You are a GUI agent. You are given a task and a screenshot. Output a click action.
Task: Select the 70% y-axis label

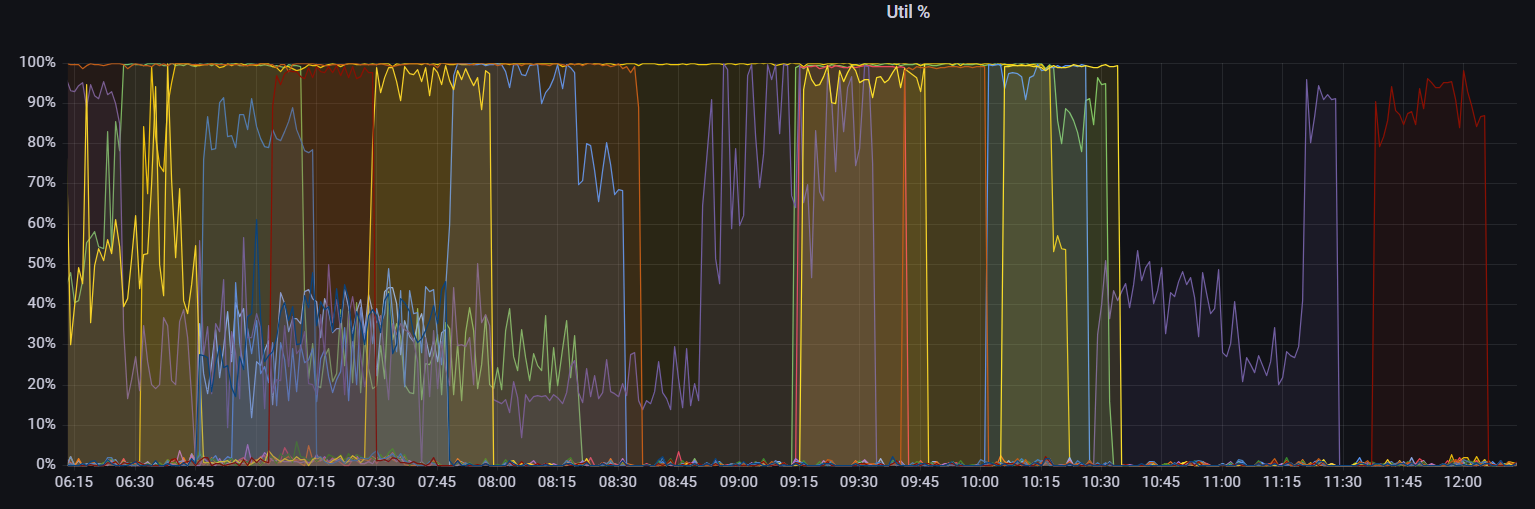tap(41, 183)
